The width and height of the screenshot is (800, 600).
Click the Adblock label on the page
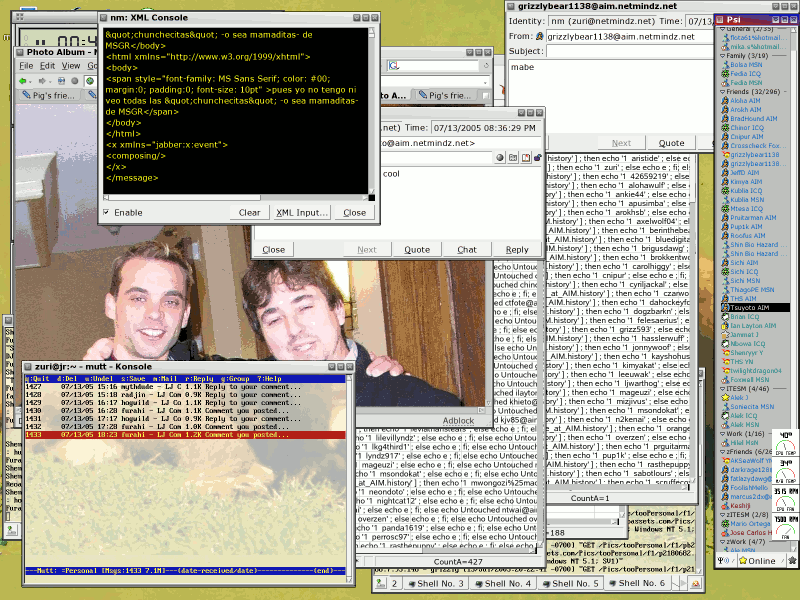point(459,421)
